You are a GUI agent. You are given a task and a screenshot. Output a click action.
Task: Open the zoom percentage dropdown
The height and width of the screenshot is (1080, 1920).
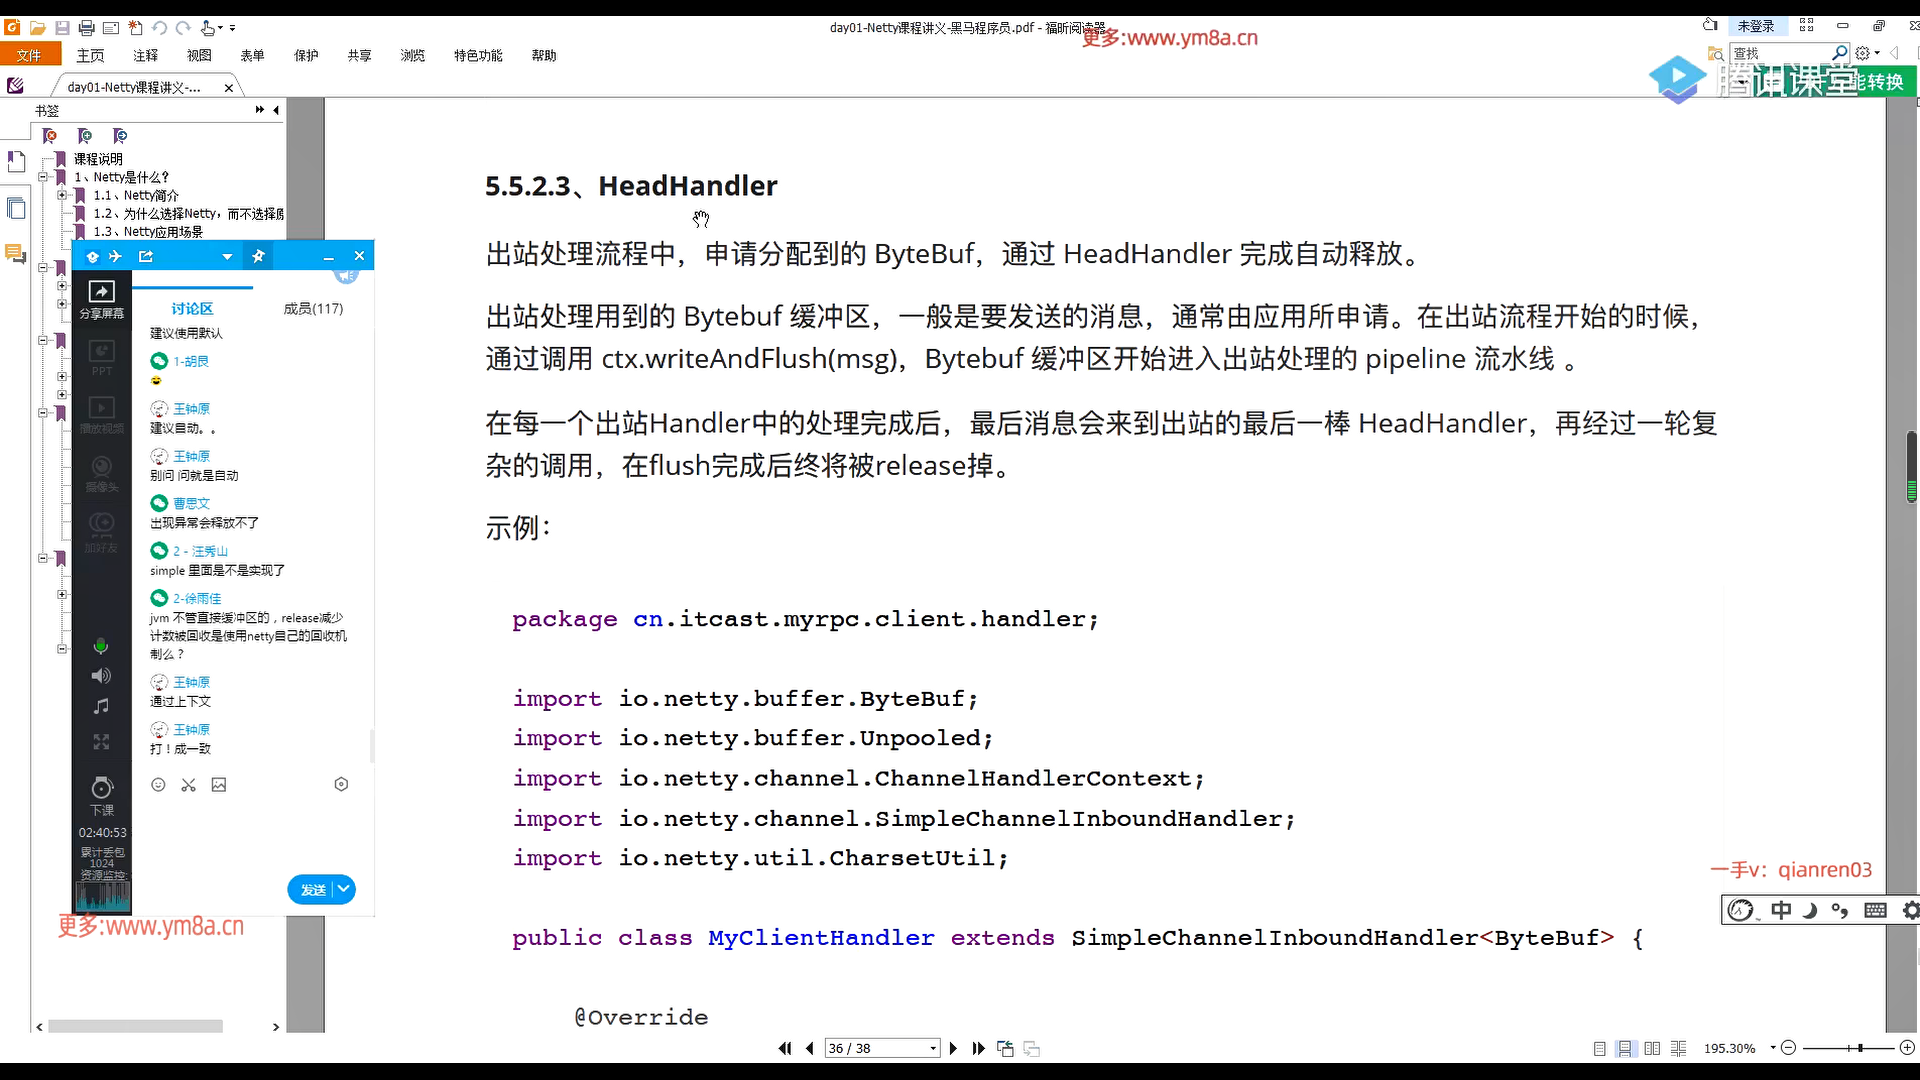(x=1772, y=1047)
